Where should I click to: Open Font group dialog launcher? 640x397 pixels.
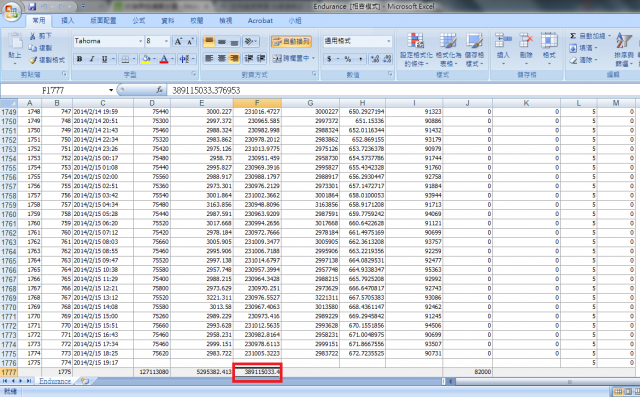point(193,74)
